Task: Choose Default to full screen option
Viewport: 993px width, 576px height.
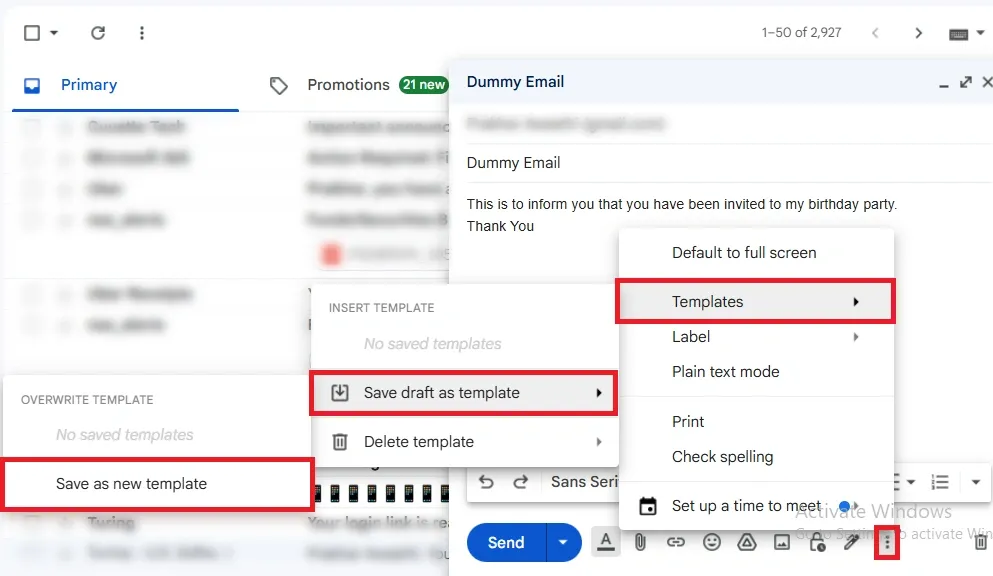Action: [x=756, y=253]
